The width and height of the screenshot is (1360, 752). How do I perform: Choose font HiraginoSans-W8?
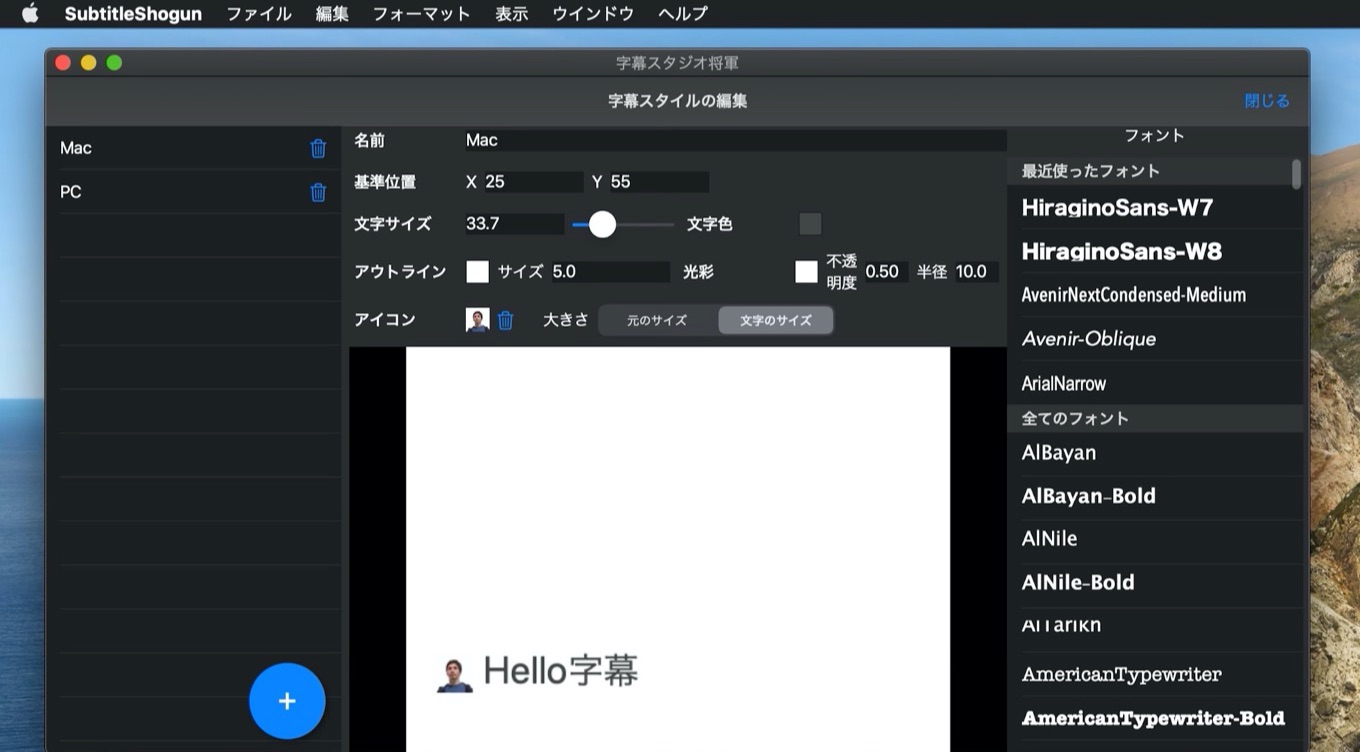click(x=1154, y=251)
